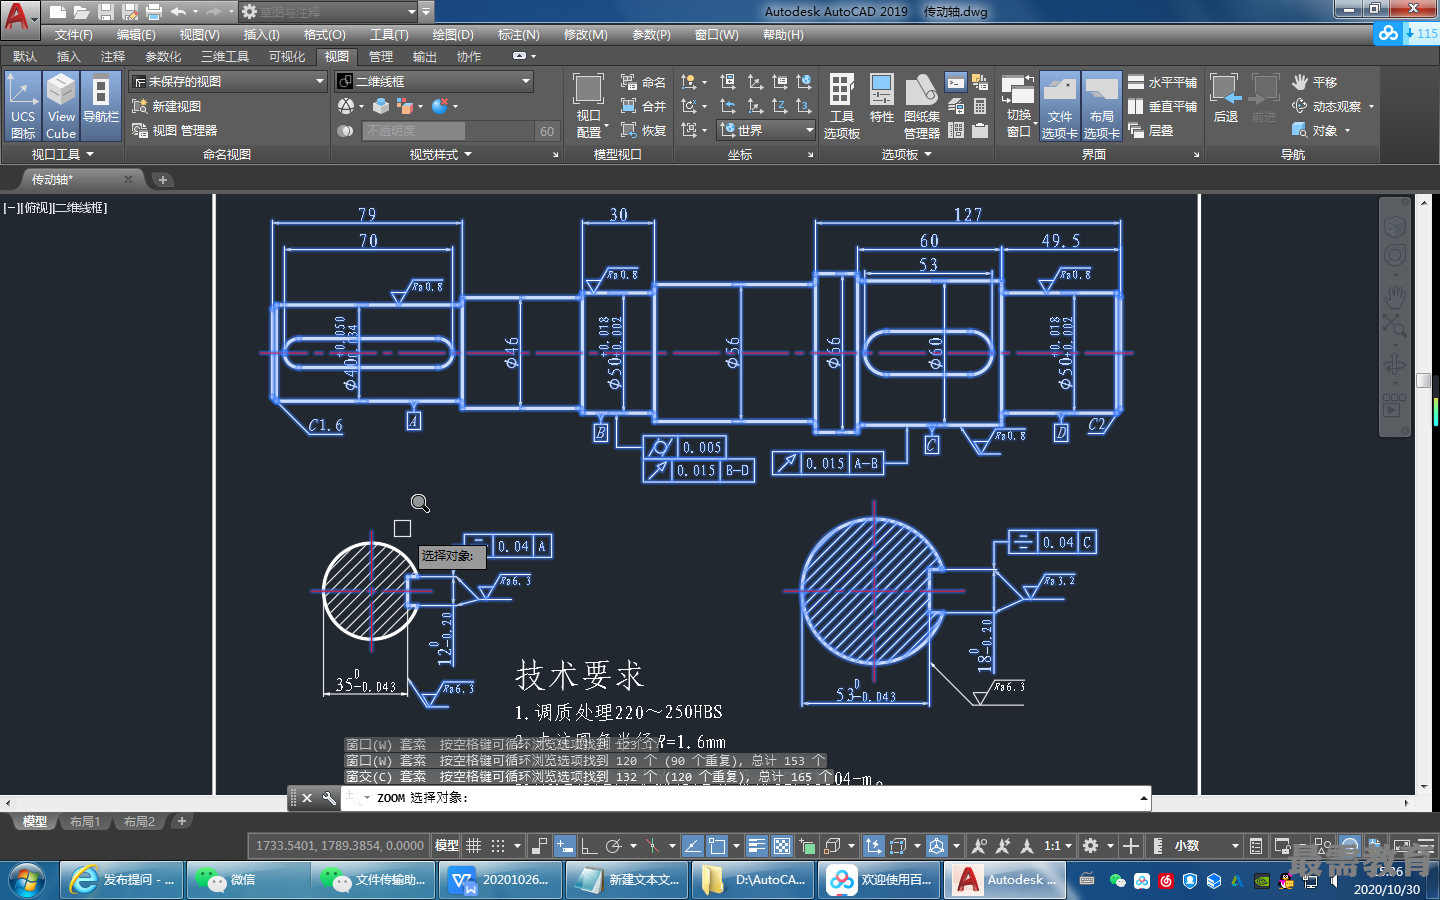Viewport: 1440px width, 900px height.
Task: Click the new drawing tab plus icon
Action: click(x=162, y=179)
